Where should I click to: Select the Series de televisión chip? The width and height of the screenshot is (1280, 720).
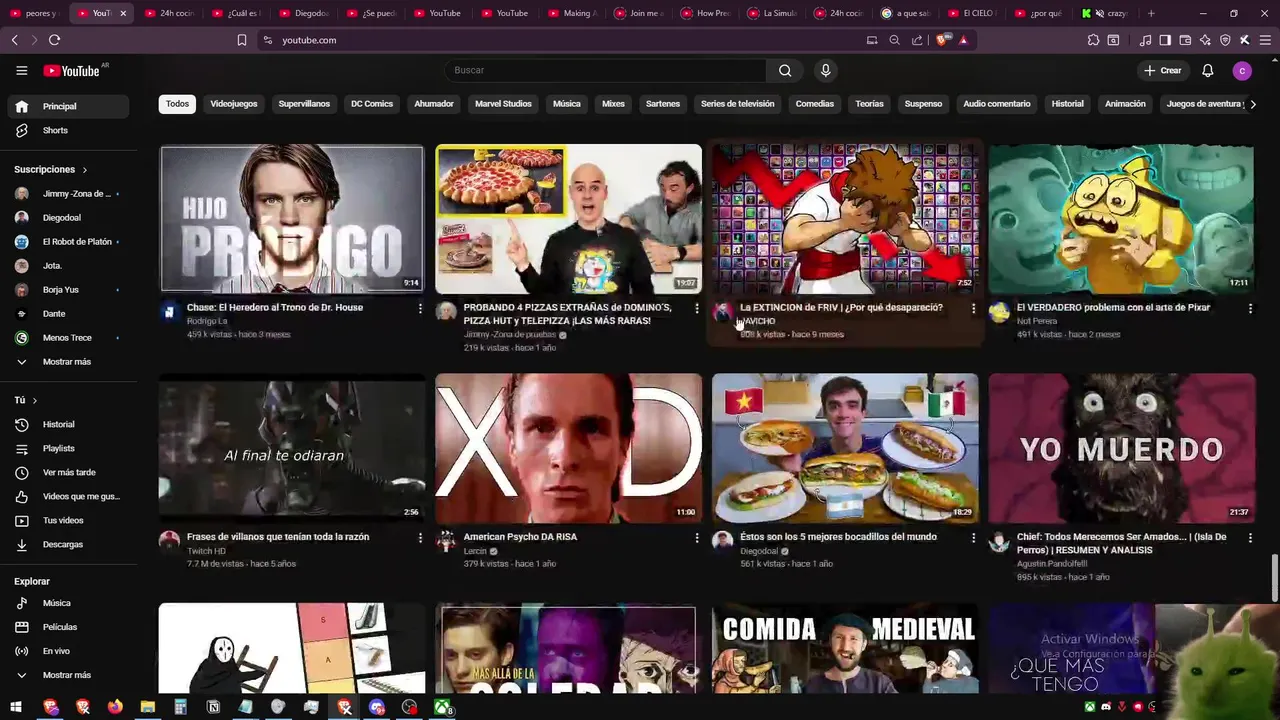(x=738, y=104)
